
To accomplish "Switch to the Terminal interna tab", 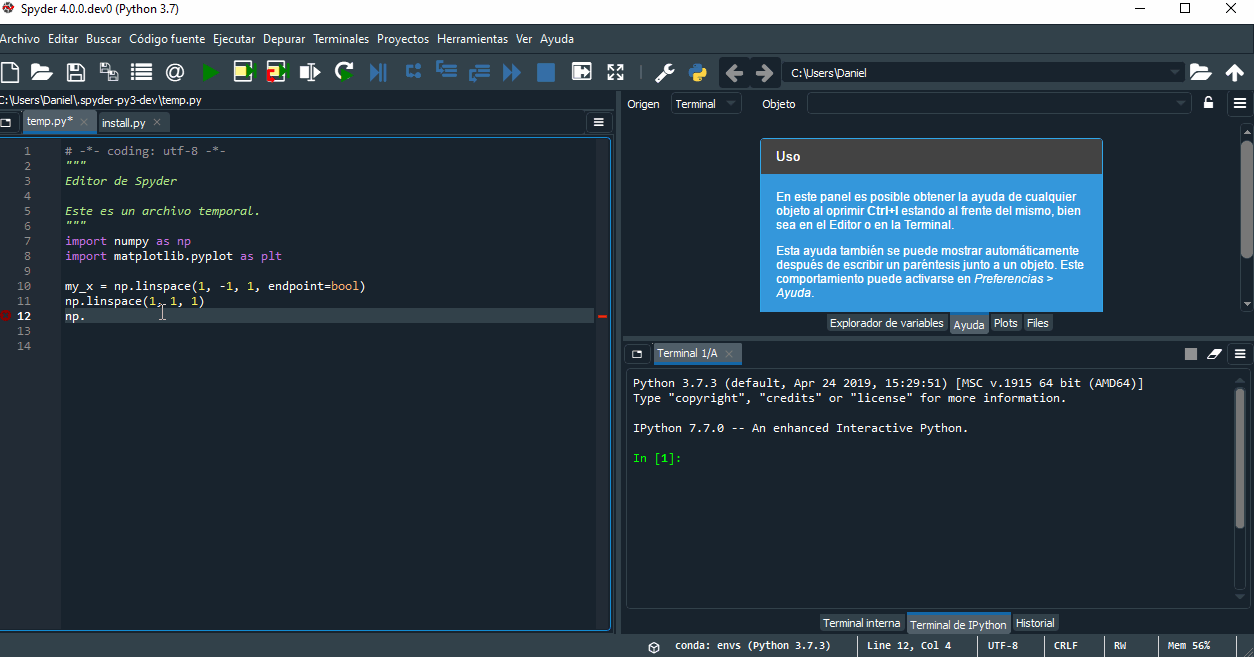I will [862, 623].
